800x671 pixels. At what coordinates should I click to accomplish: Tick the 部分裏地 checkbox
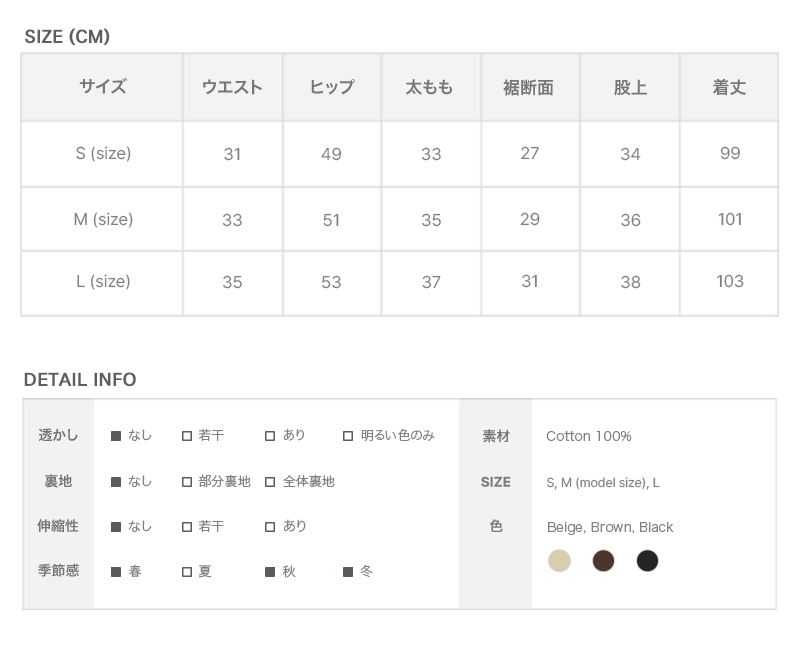[187, 482]
